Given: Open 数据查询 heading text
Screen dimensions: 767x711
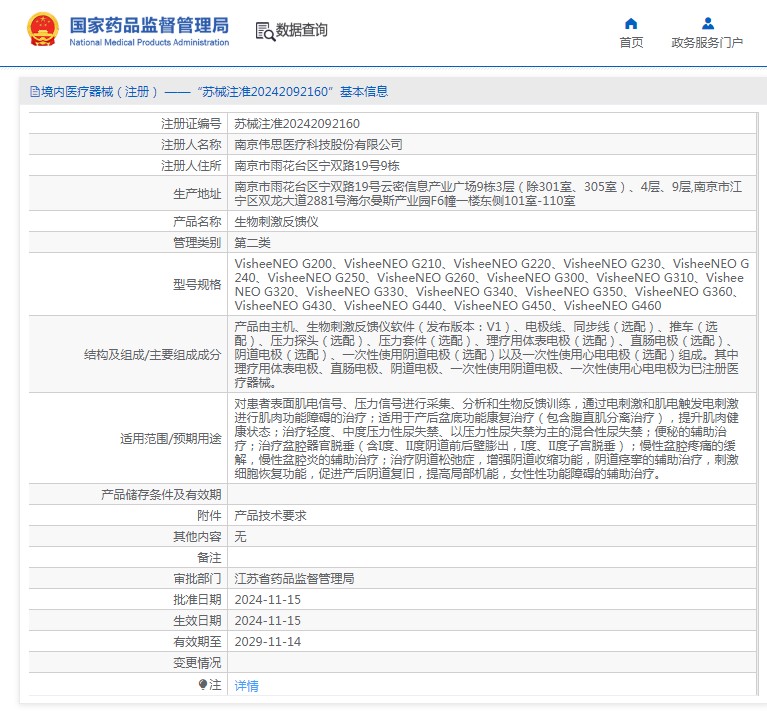Looking at the screenshot, I should 302,31.
